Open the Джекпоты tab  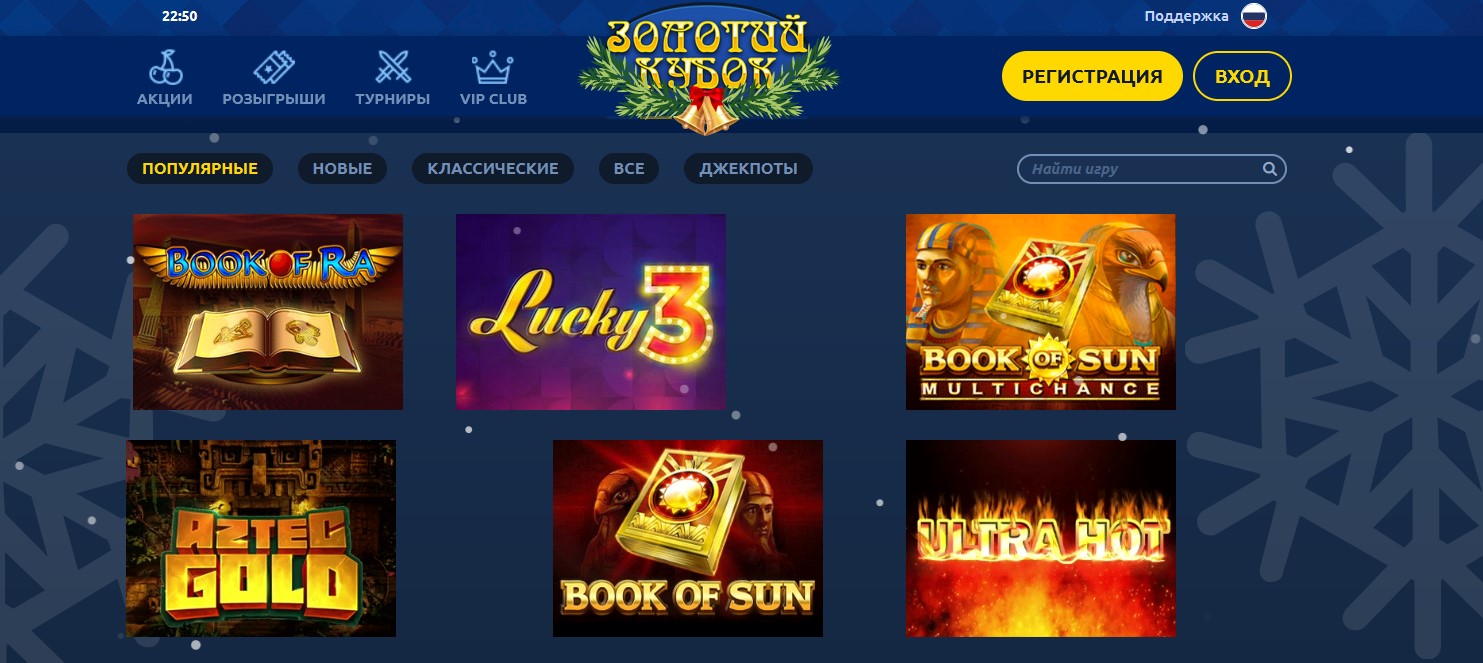pos(749,169)
